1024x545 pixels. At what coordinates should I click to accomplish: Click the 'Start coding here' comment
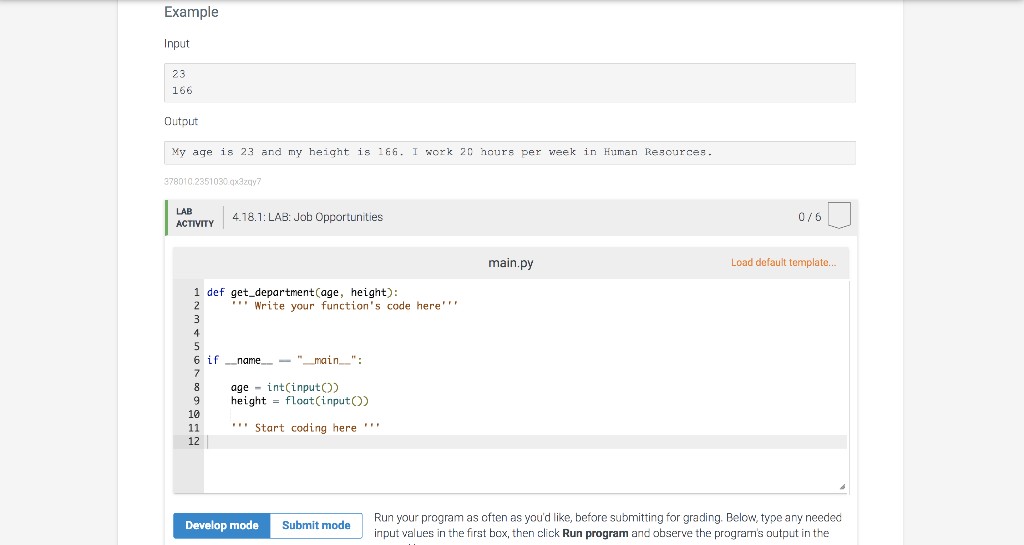click(x=305, y=428)
